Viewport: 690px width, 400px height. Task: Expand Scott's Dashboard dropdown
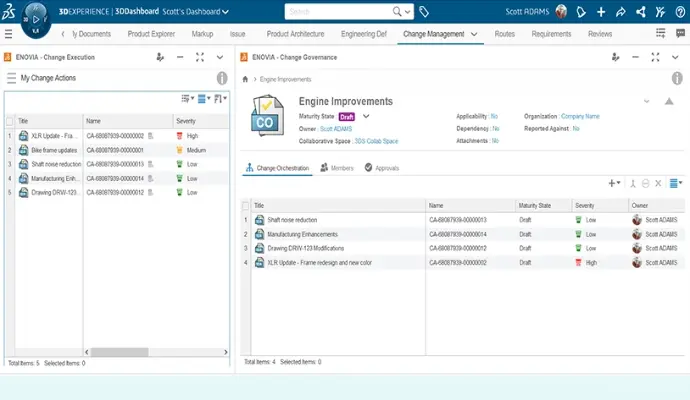click(226, 12)
